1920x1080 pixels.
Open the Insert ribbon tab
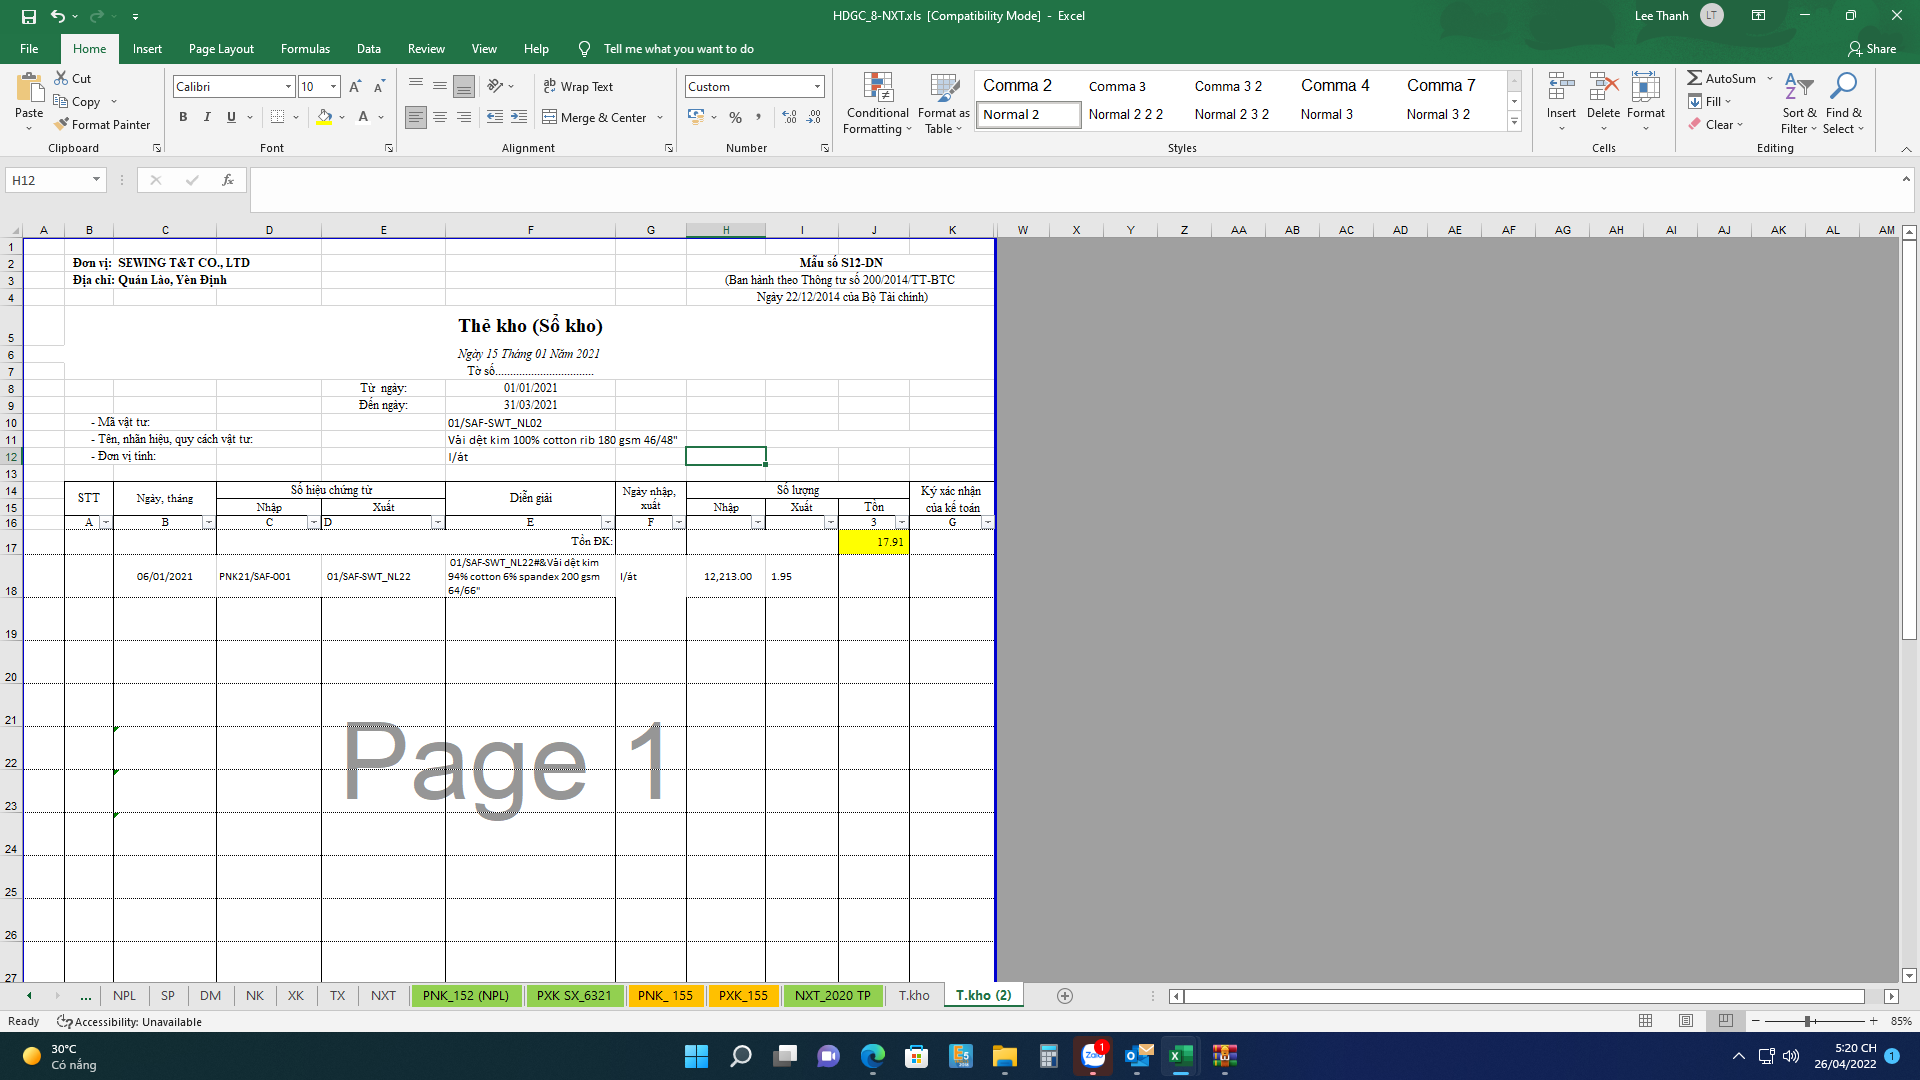pyautogui.click(x=147, y=49)
